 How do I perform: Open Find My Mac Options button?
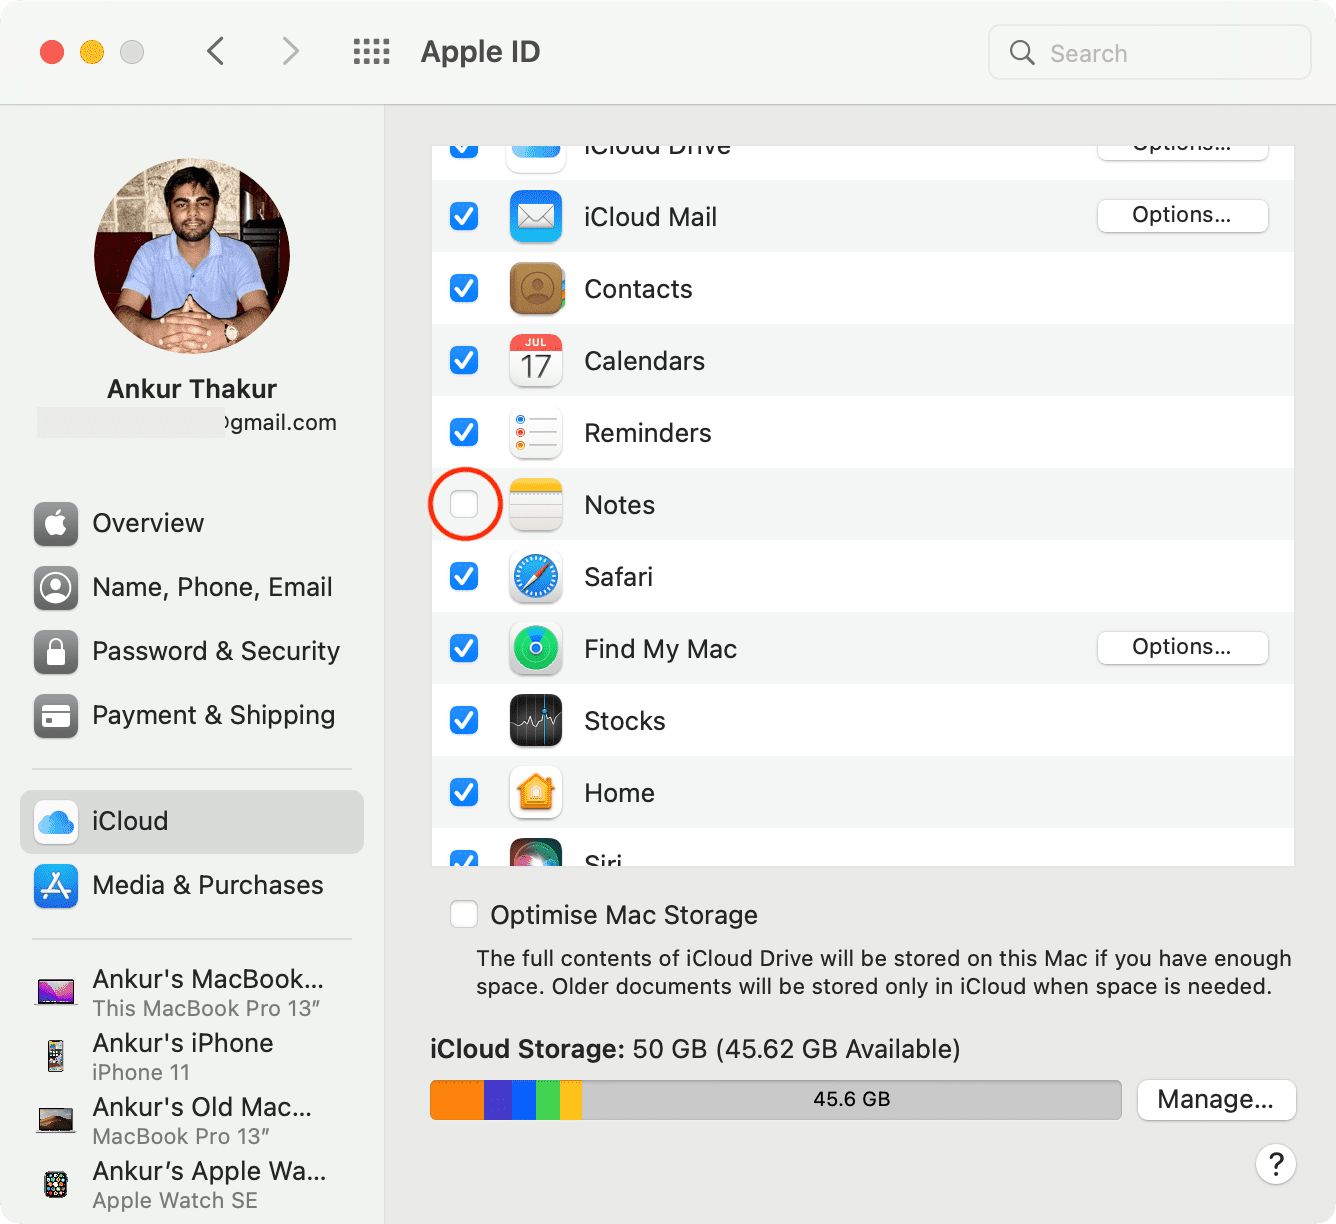1182,647
